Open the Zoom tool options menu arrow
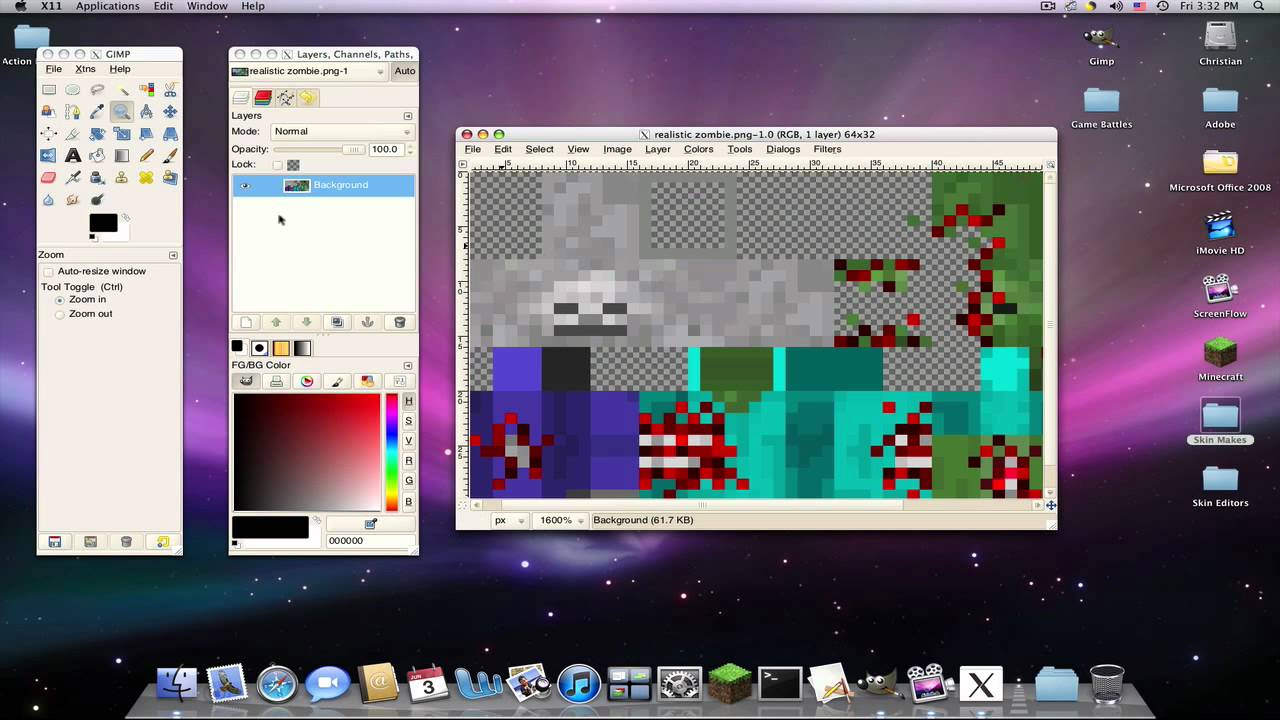1280x720 pixels. click(x=172, y=255)
